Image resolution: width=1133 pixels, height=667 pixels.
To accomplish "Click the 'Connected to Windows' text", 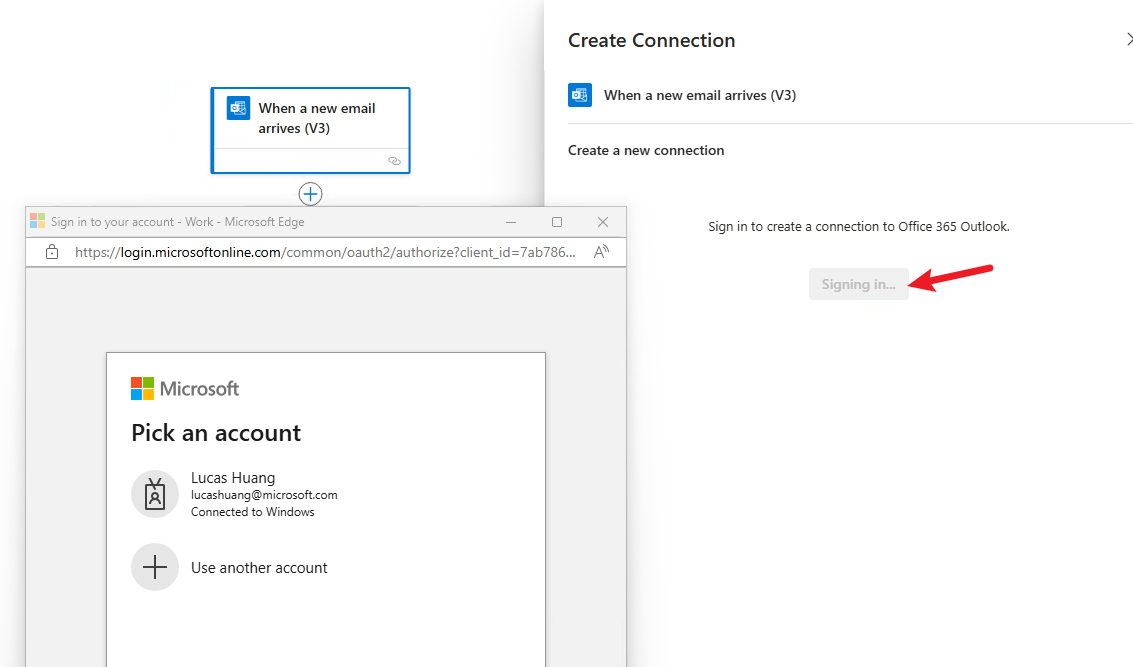I will [253, 512].
